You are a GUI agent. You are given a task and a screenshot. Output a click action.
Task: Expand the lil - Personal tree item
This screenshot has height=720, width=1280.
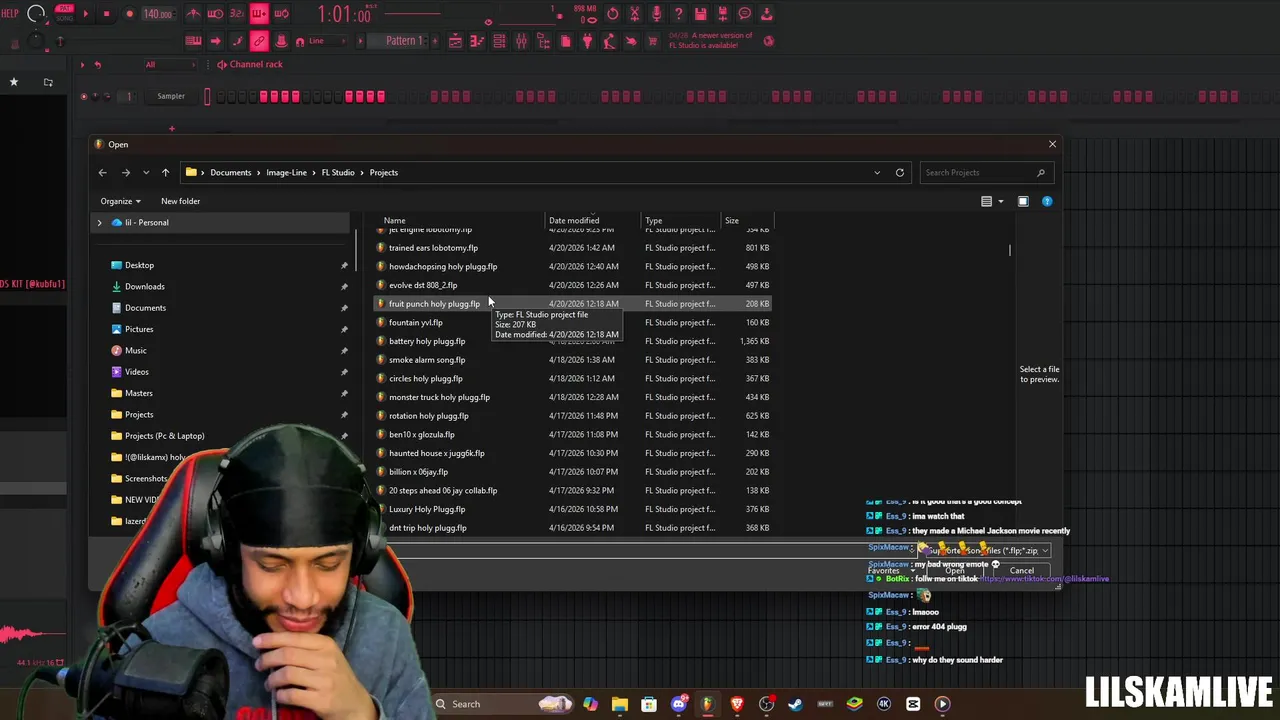(99, 223)
